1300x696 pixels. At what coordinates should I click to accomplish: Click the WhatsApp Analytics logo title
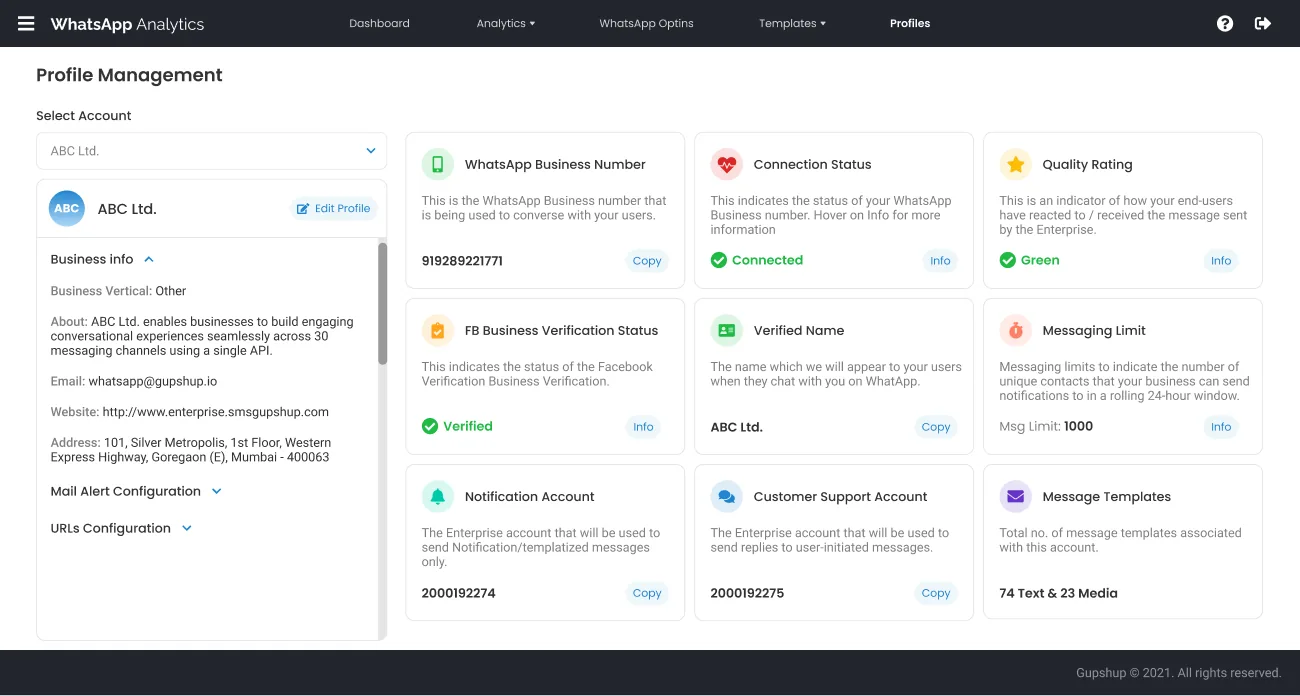[127, 24]
